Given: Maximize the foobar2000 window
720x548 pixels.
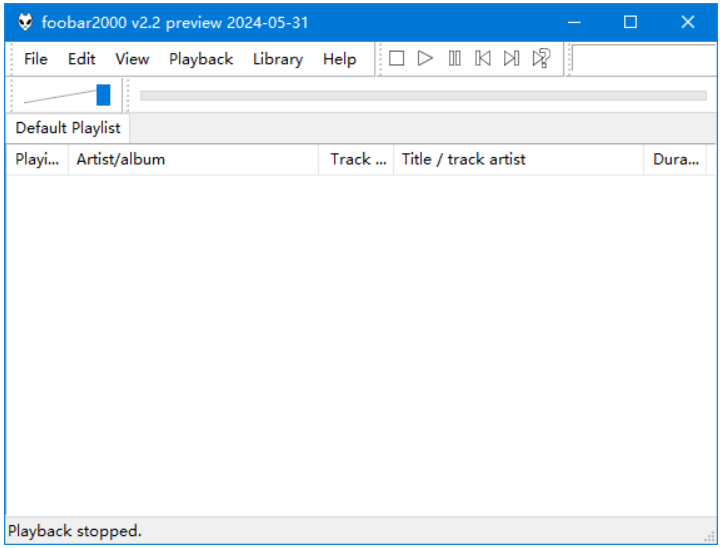Looking at the screenshot, I should coord(630,22).
